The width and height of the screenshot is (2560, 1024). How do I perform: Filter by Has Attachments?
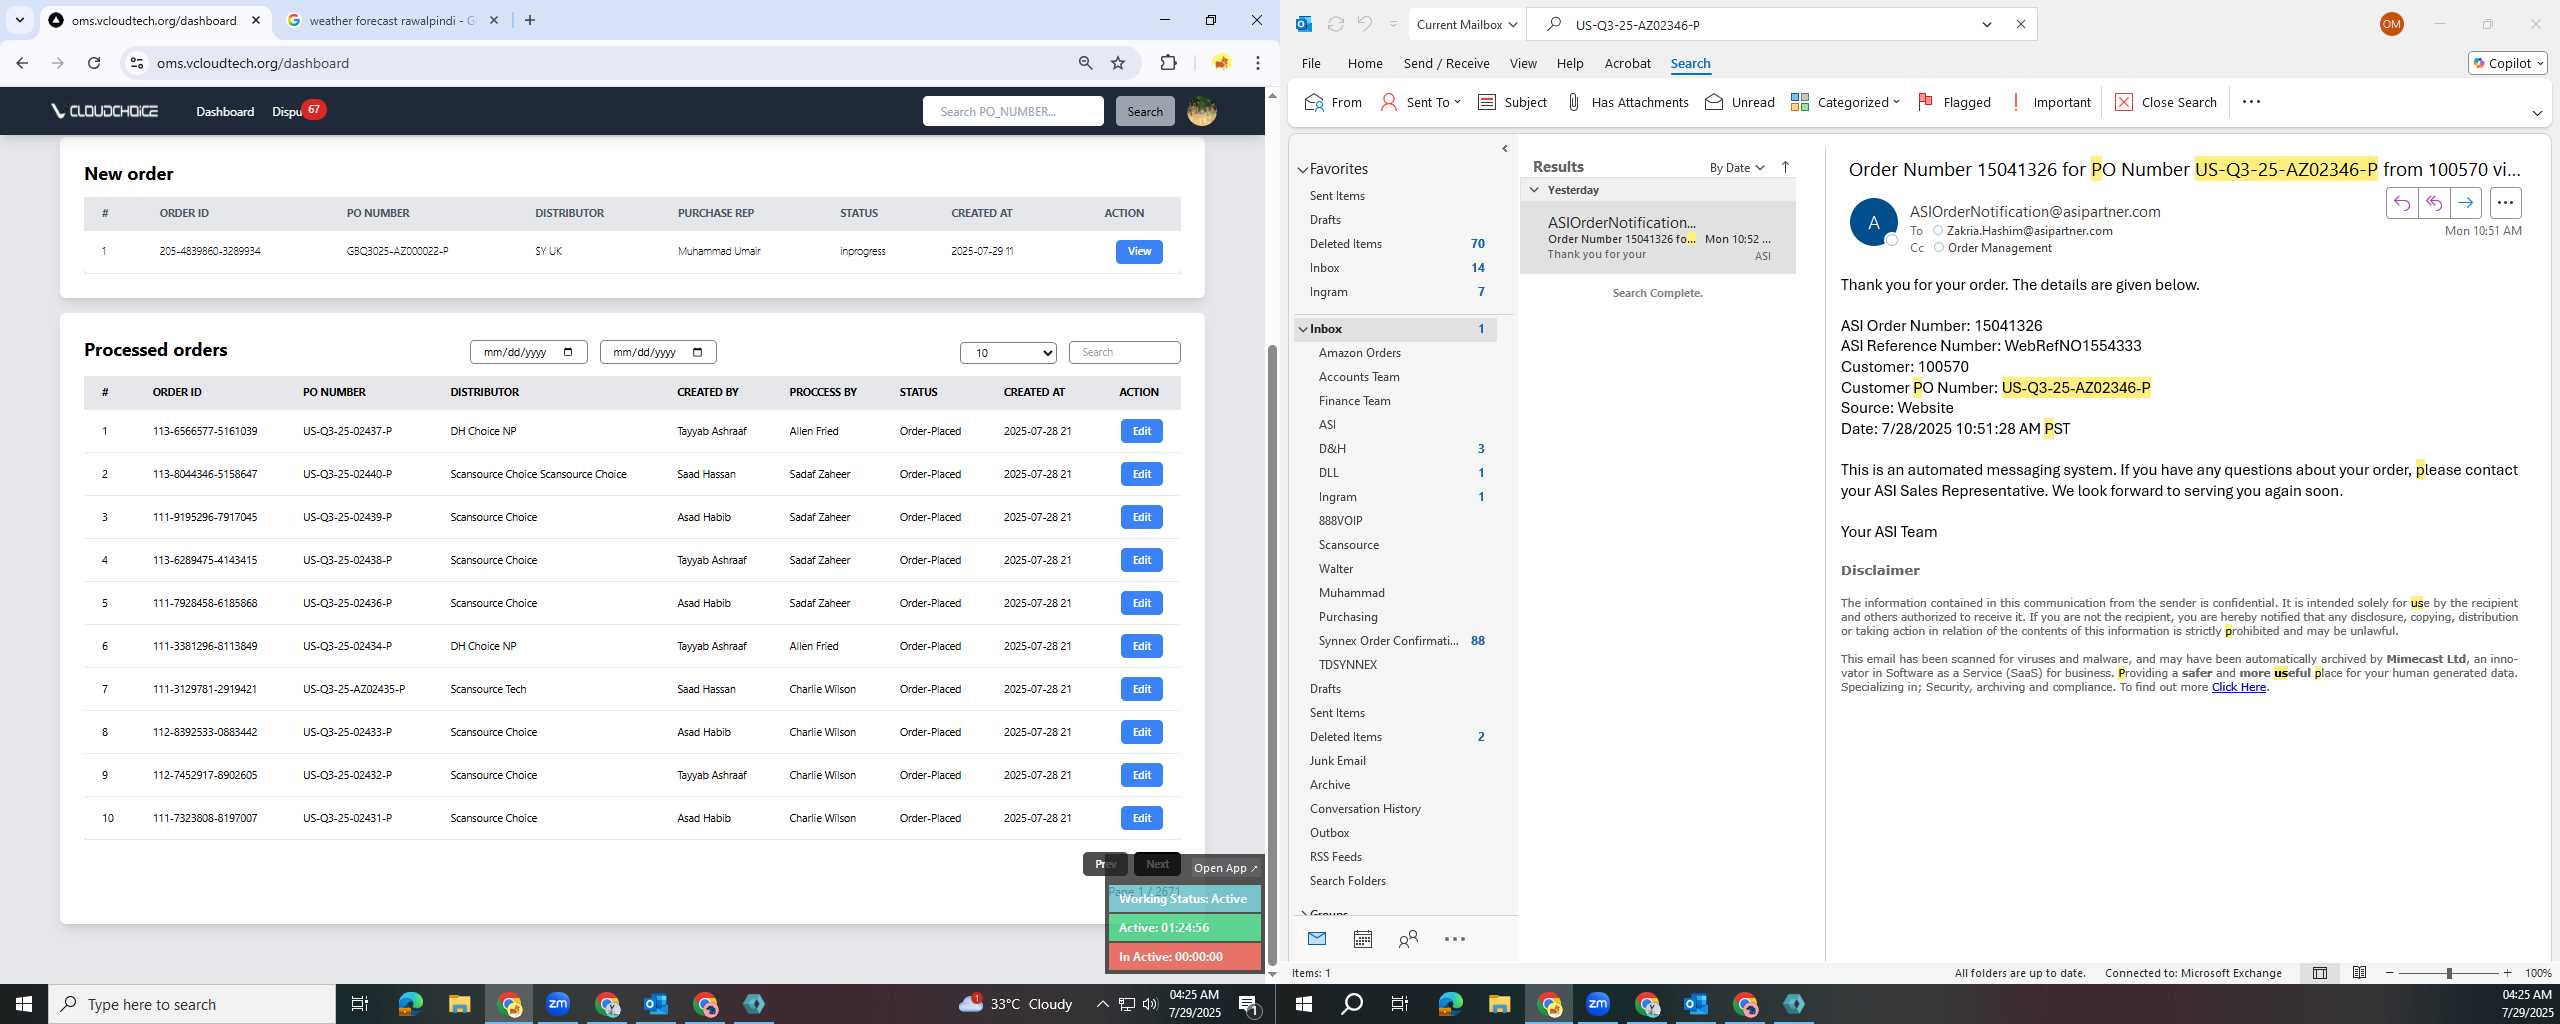coord(1627,102)
